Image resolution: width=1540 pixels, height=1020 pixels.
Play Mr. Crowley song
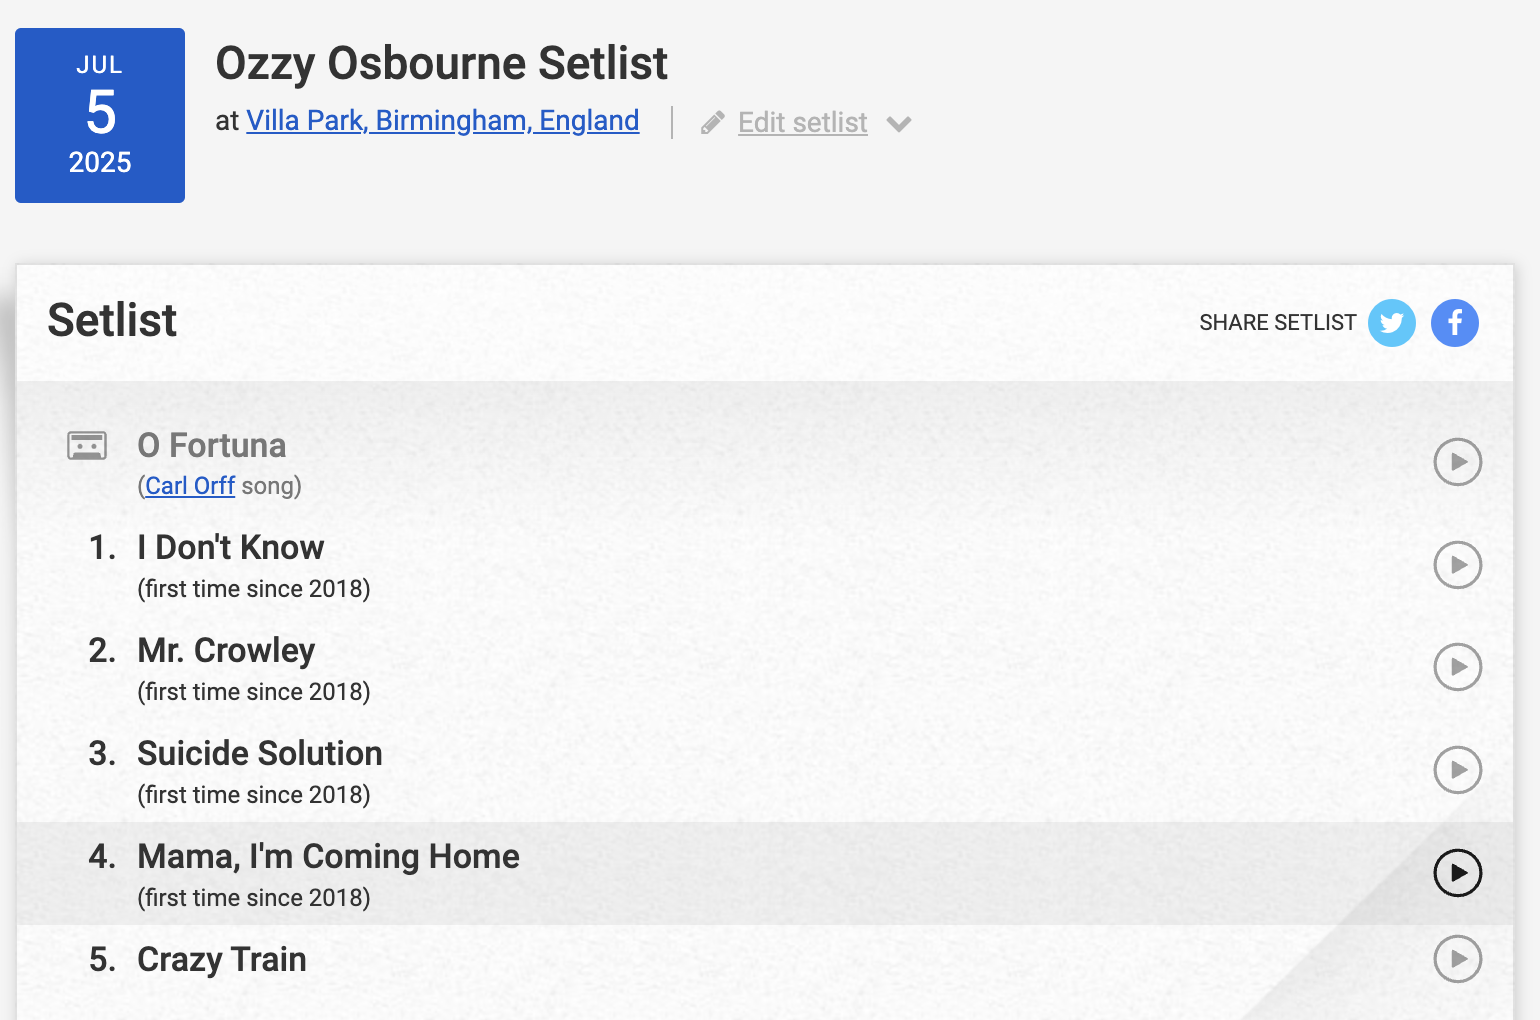[1458, 667]
